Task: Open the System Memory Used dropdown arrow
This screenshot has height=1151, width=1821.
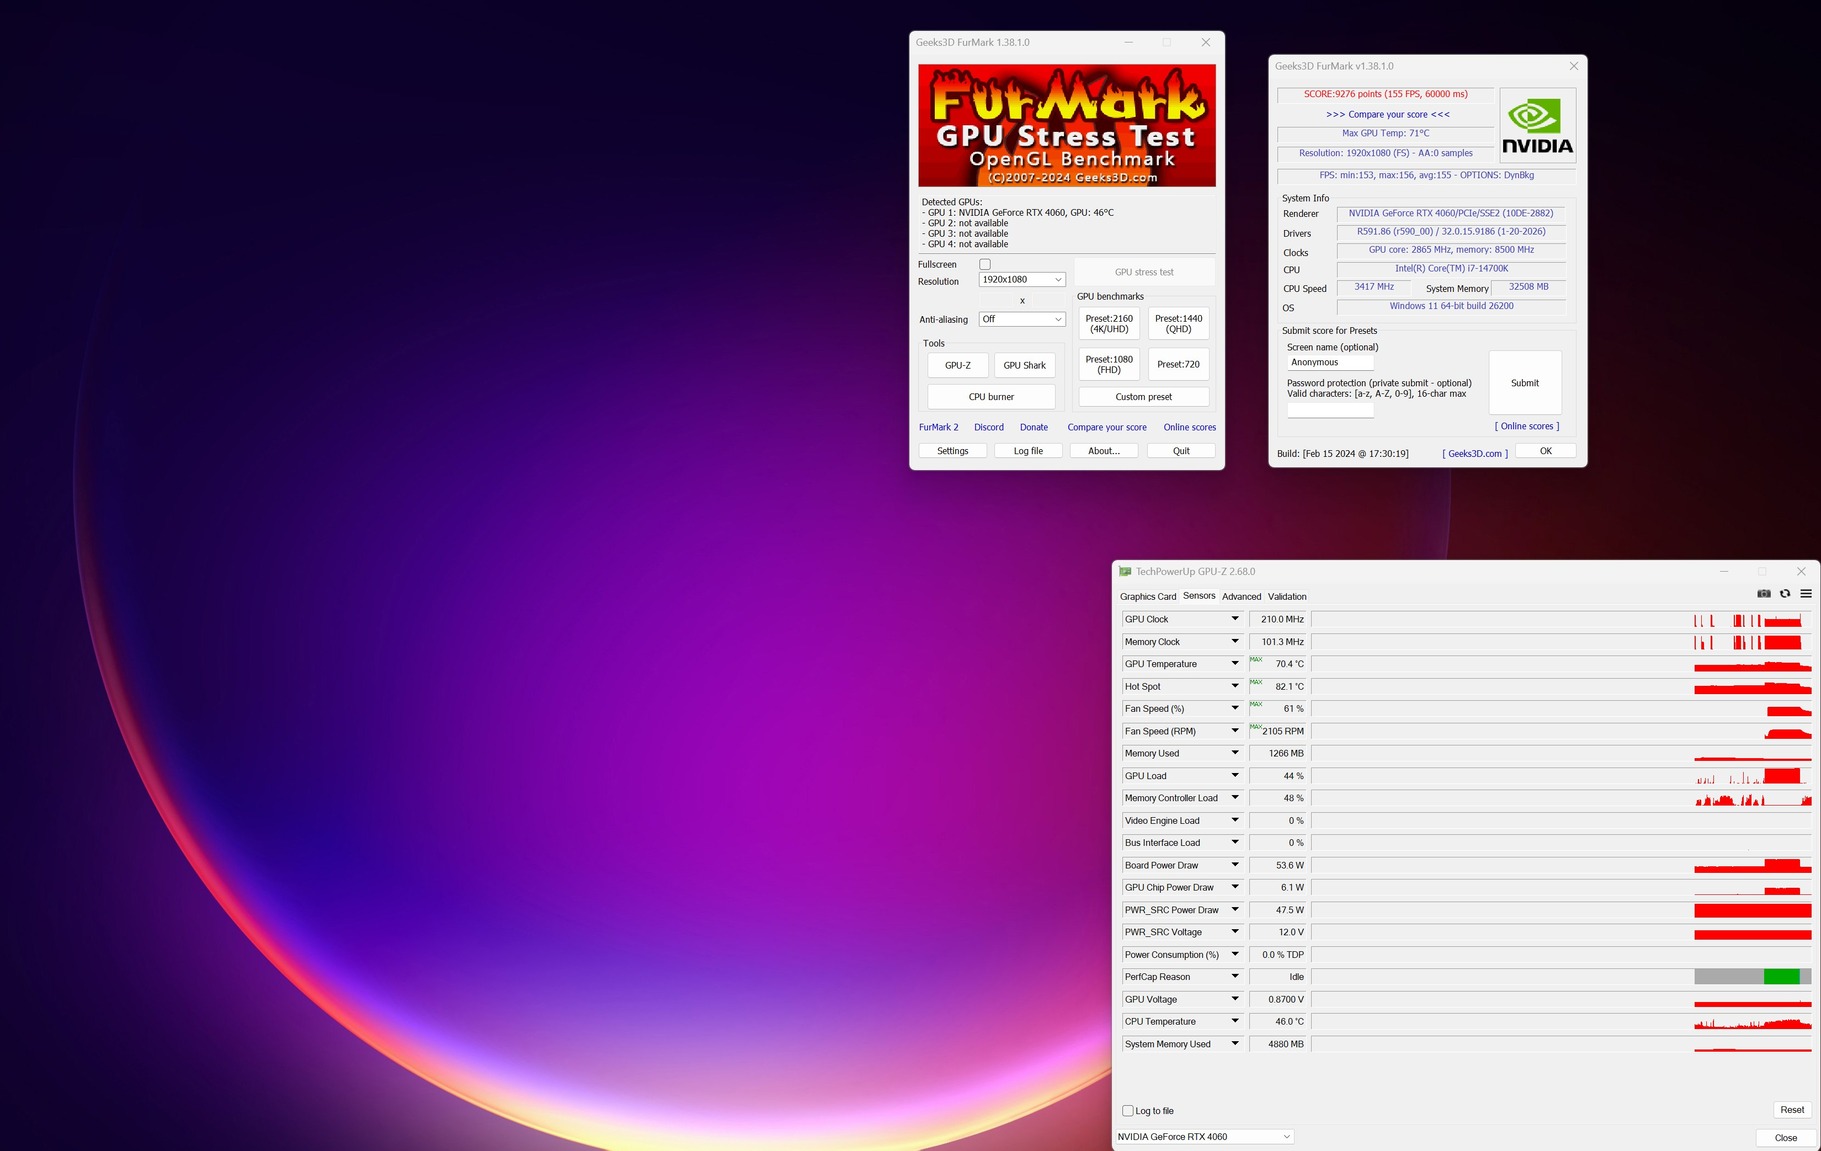Action: pos(1235,1044)
